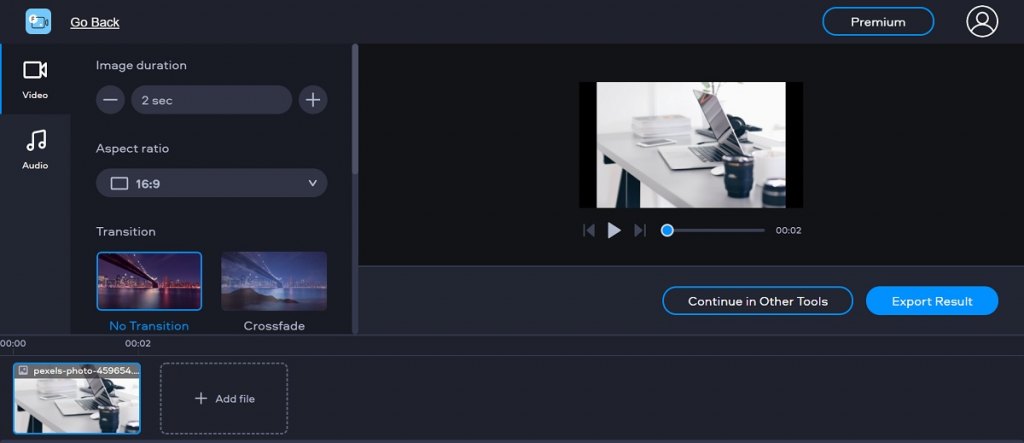Decrease image duration with minus button
The width and height of the screenshot is (1024, 443).
111,100
